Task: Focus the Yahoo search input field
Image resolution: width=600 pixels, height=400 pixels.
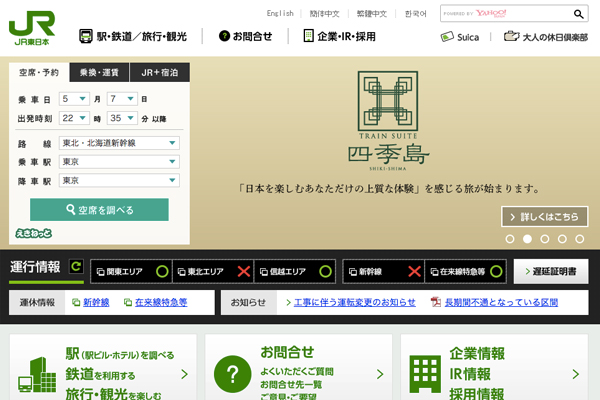Action: coord(506,13)
